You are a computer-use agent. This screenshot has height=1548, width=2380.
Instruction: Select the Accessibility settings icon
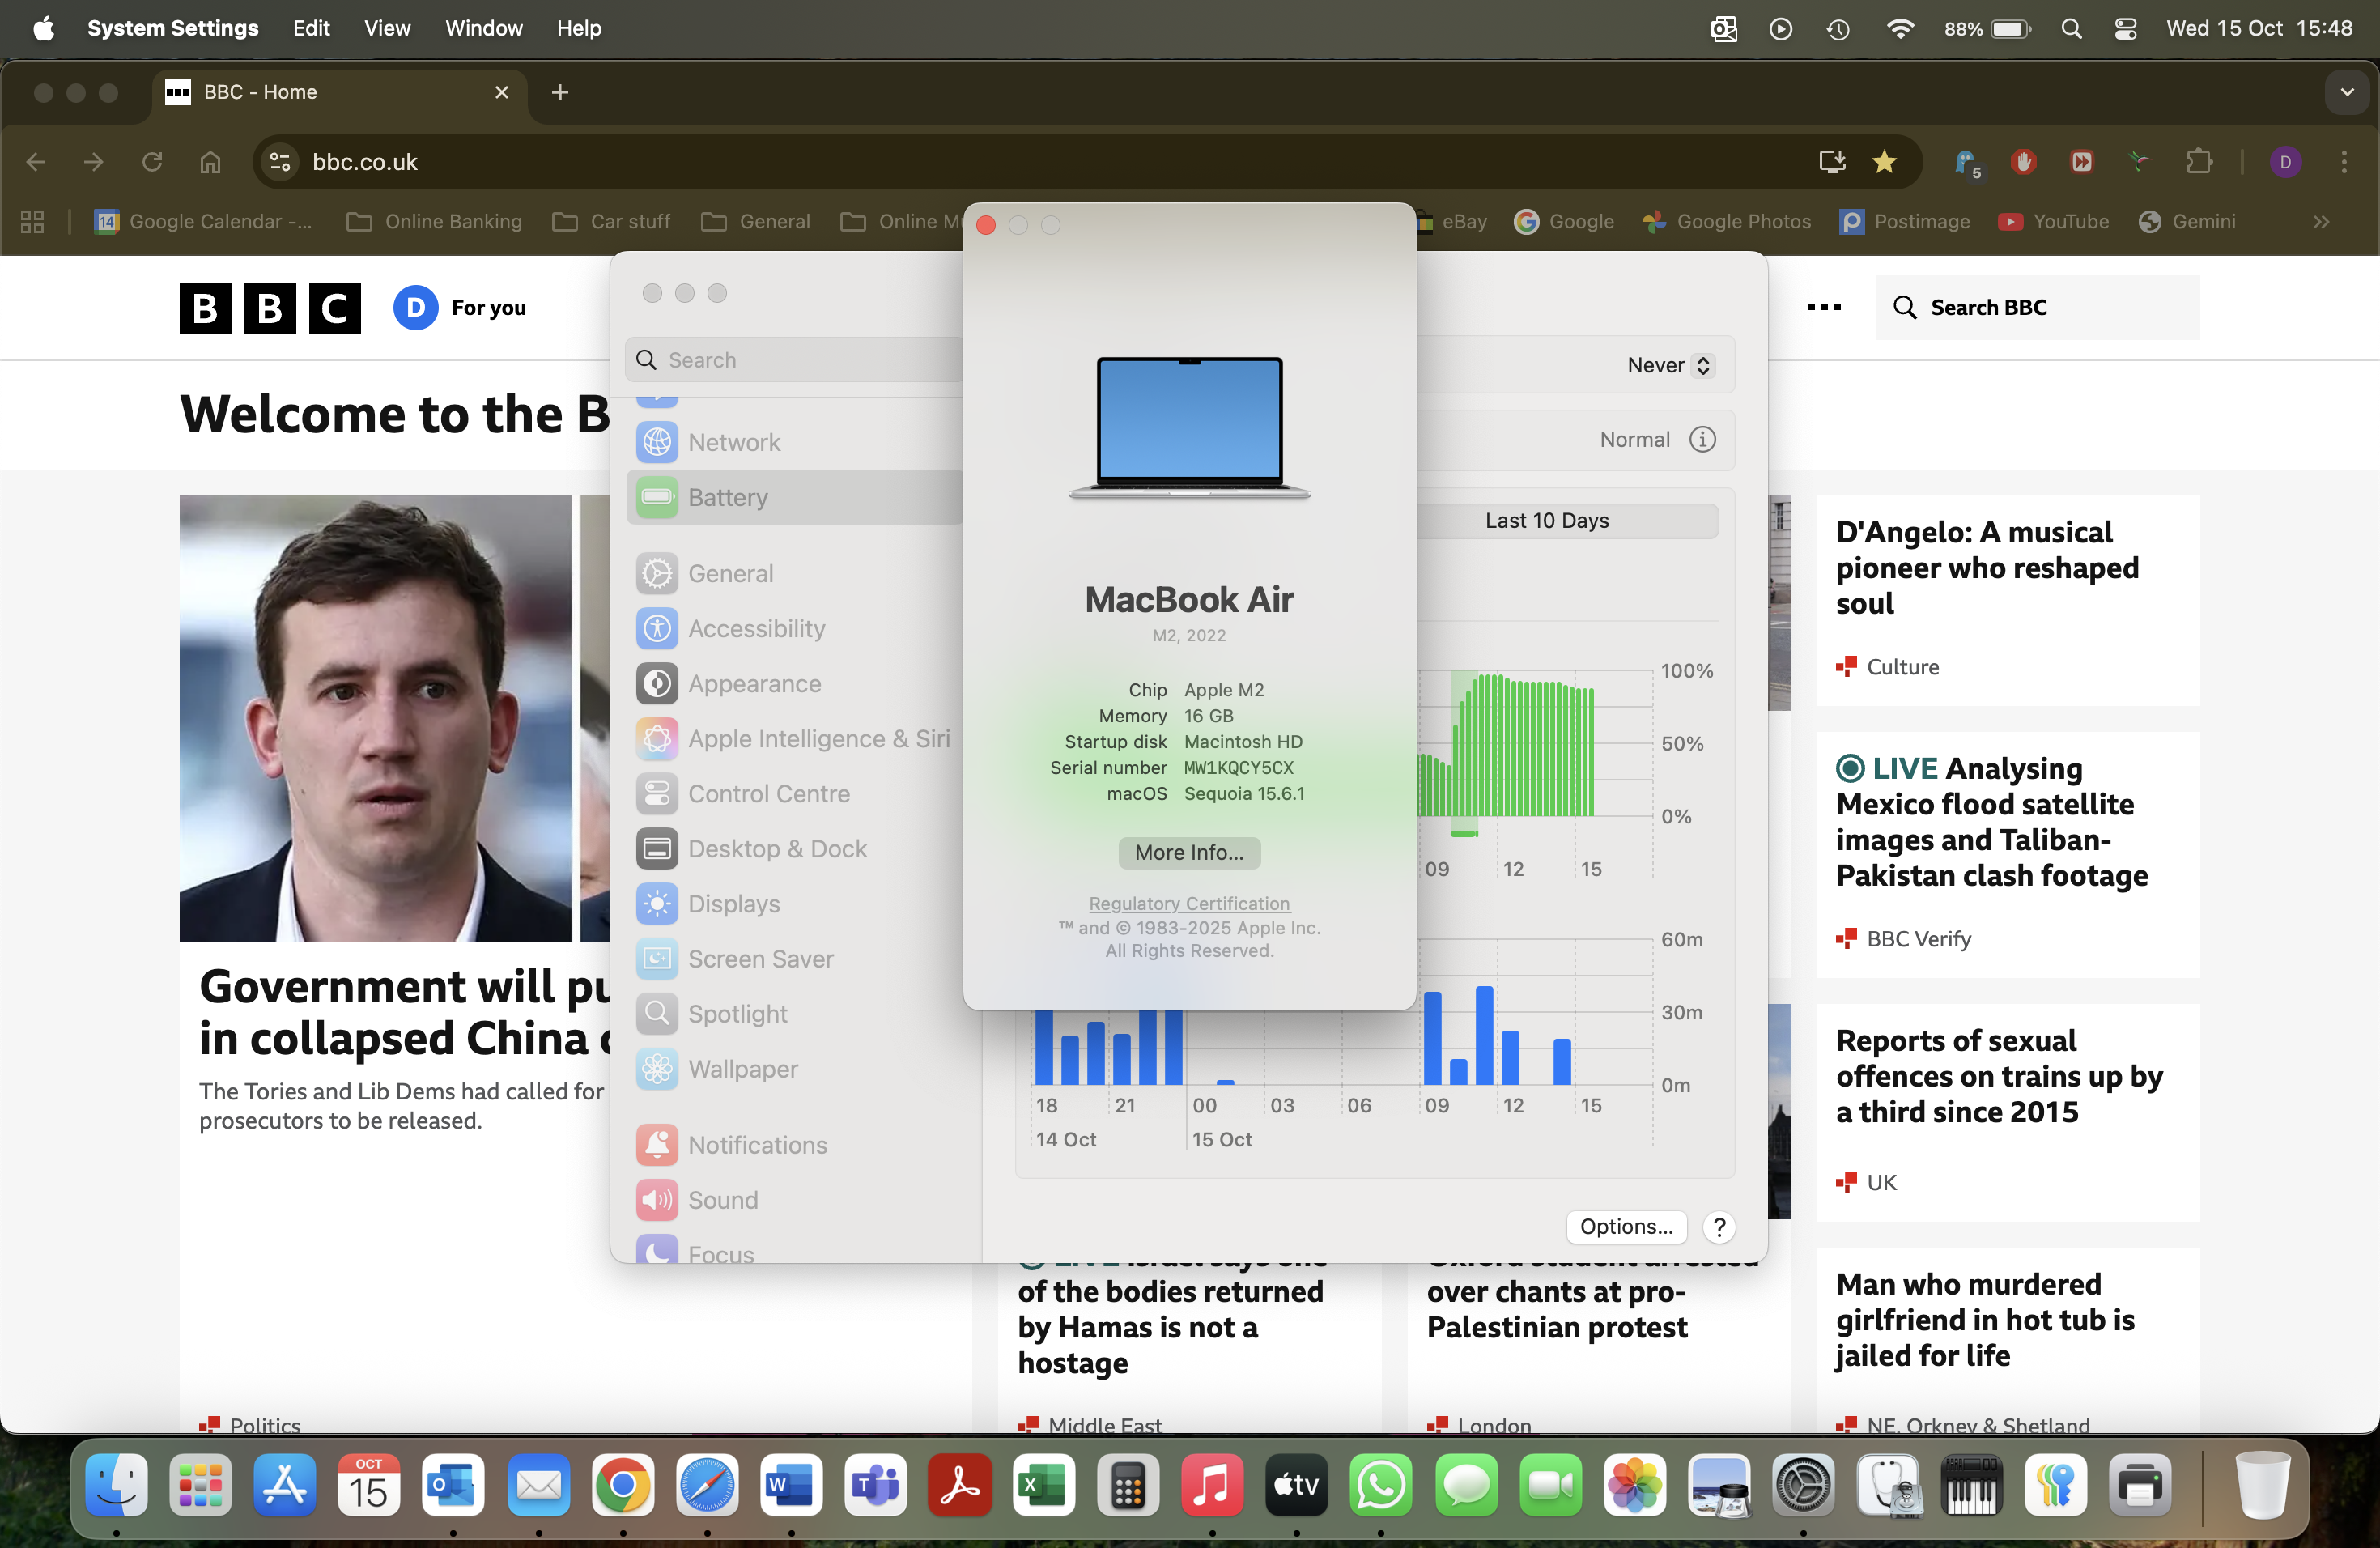[x=657, y=628]
